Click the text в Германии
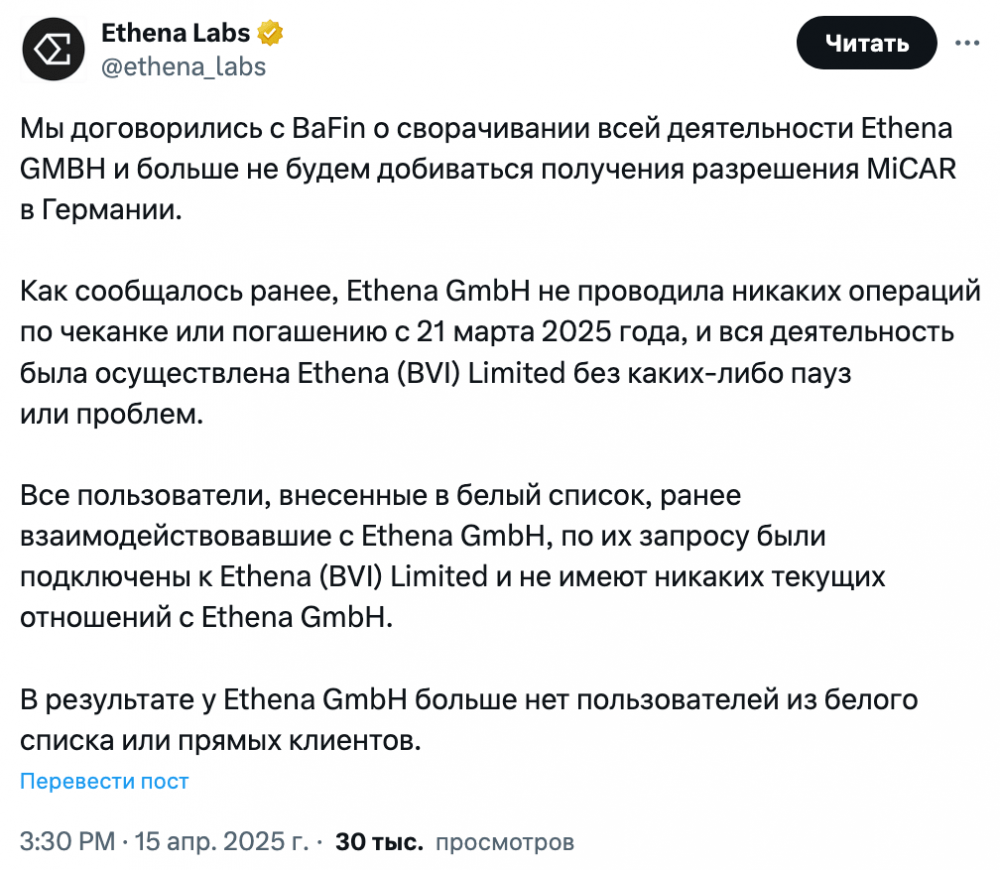 point(101,210)
